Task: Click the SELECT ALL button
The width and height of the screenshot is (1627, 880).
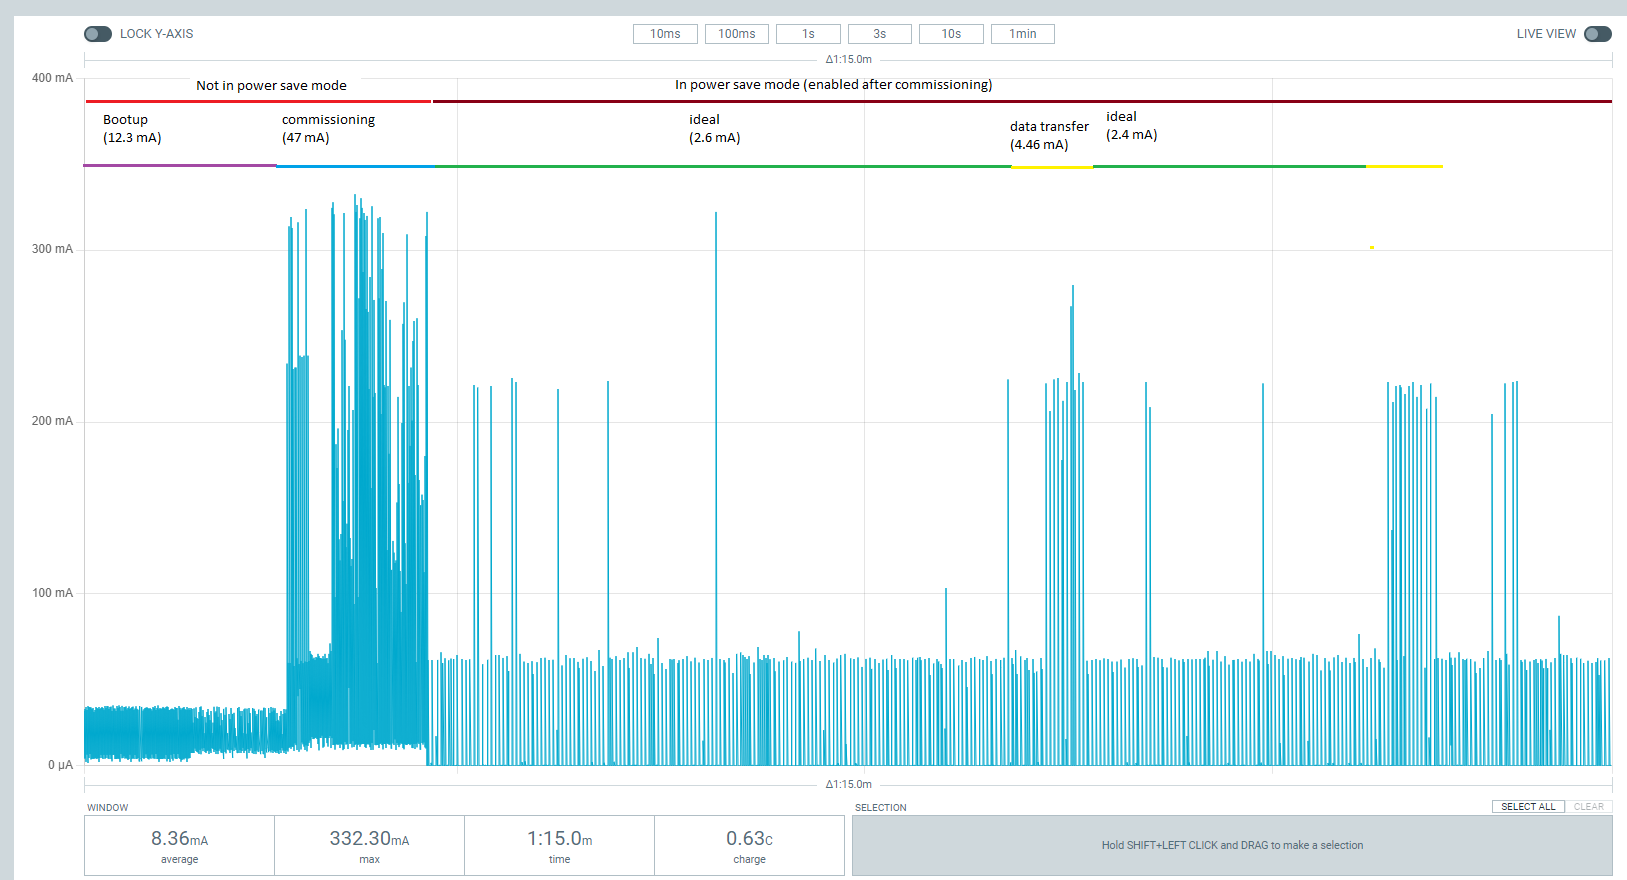Action: 1528,807
